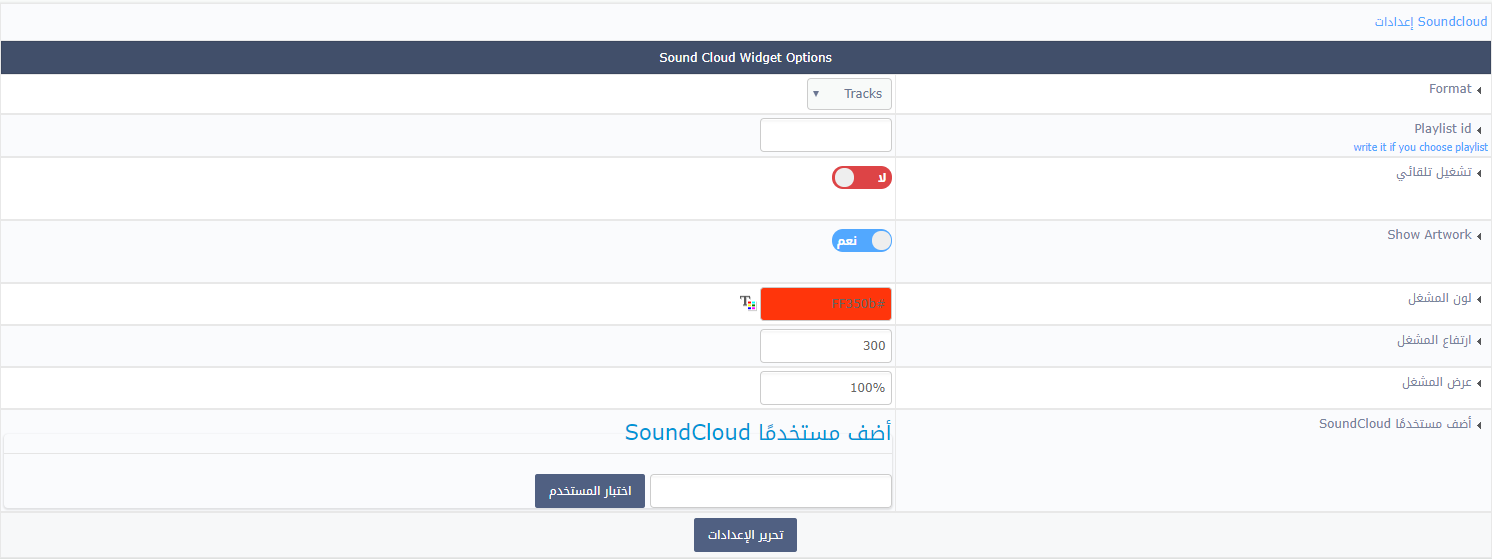Click the أضف مستخدمًا SoundCloud row label
This screenshot has width=1492, height=559.
[1395, 424]
